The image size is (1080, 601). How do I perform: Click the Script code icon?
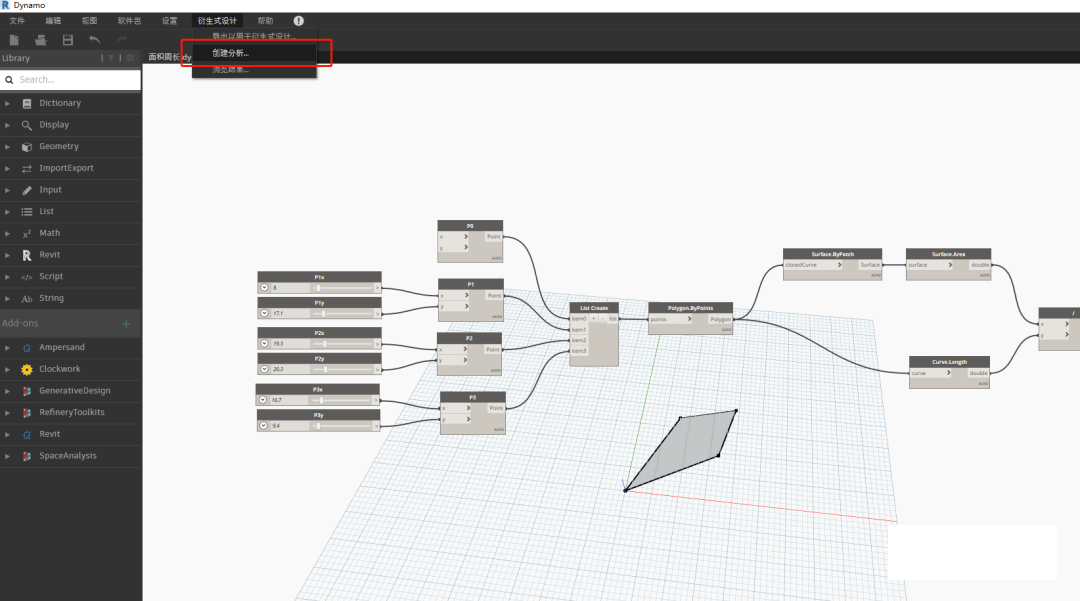27,277
